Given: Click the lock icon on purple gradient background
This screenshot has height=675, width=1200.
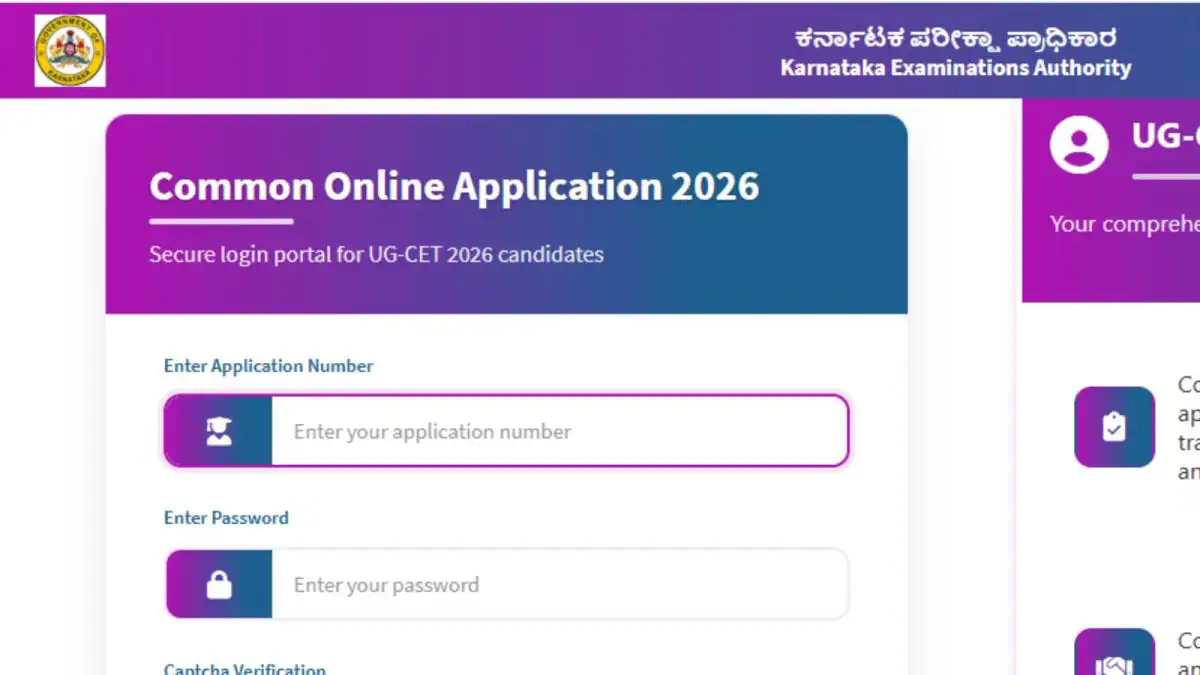Looking at the screenshot, I should click(221, 584).
